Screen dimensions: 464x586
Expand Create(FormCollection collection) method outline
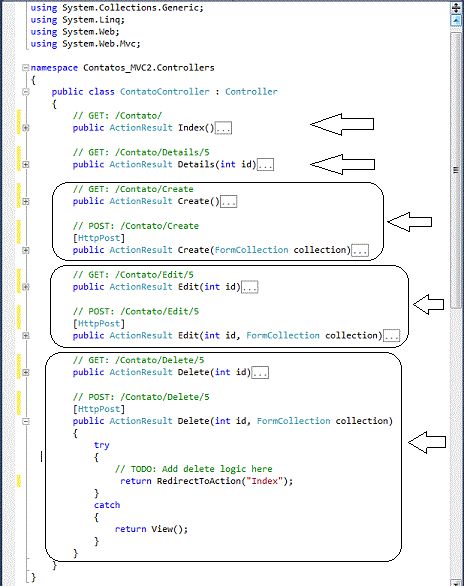(25, 250)
